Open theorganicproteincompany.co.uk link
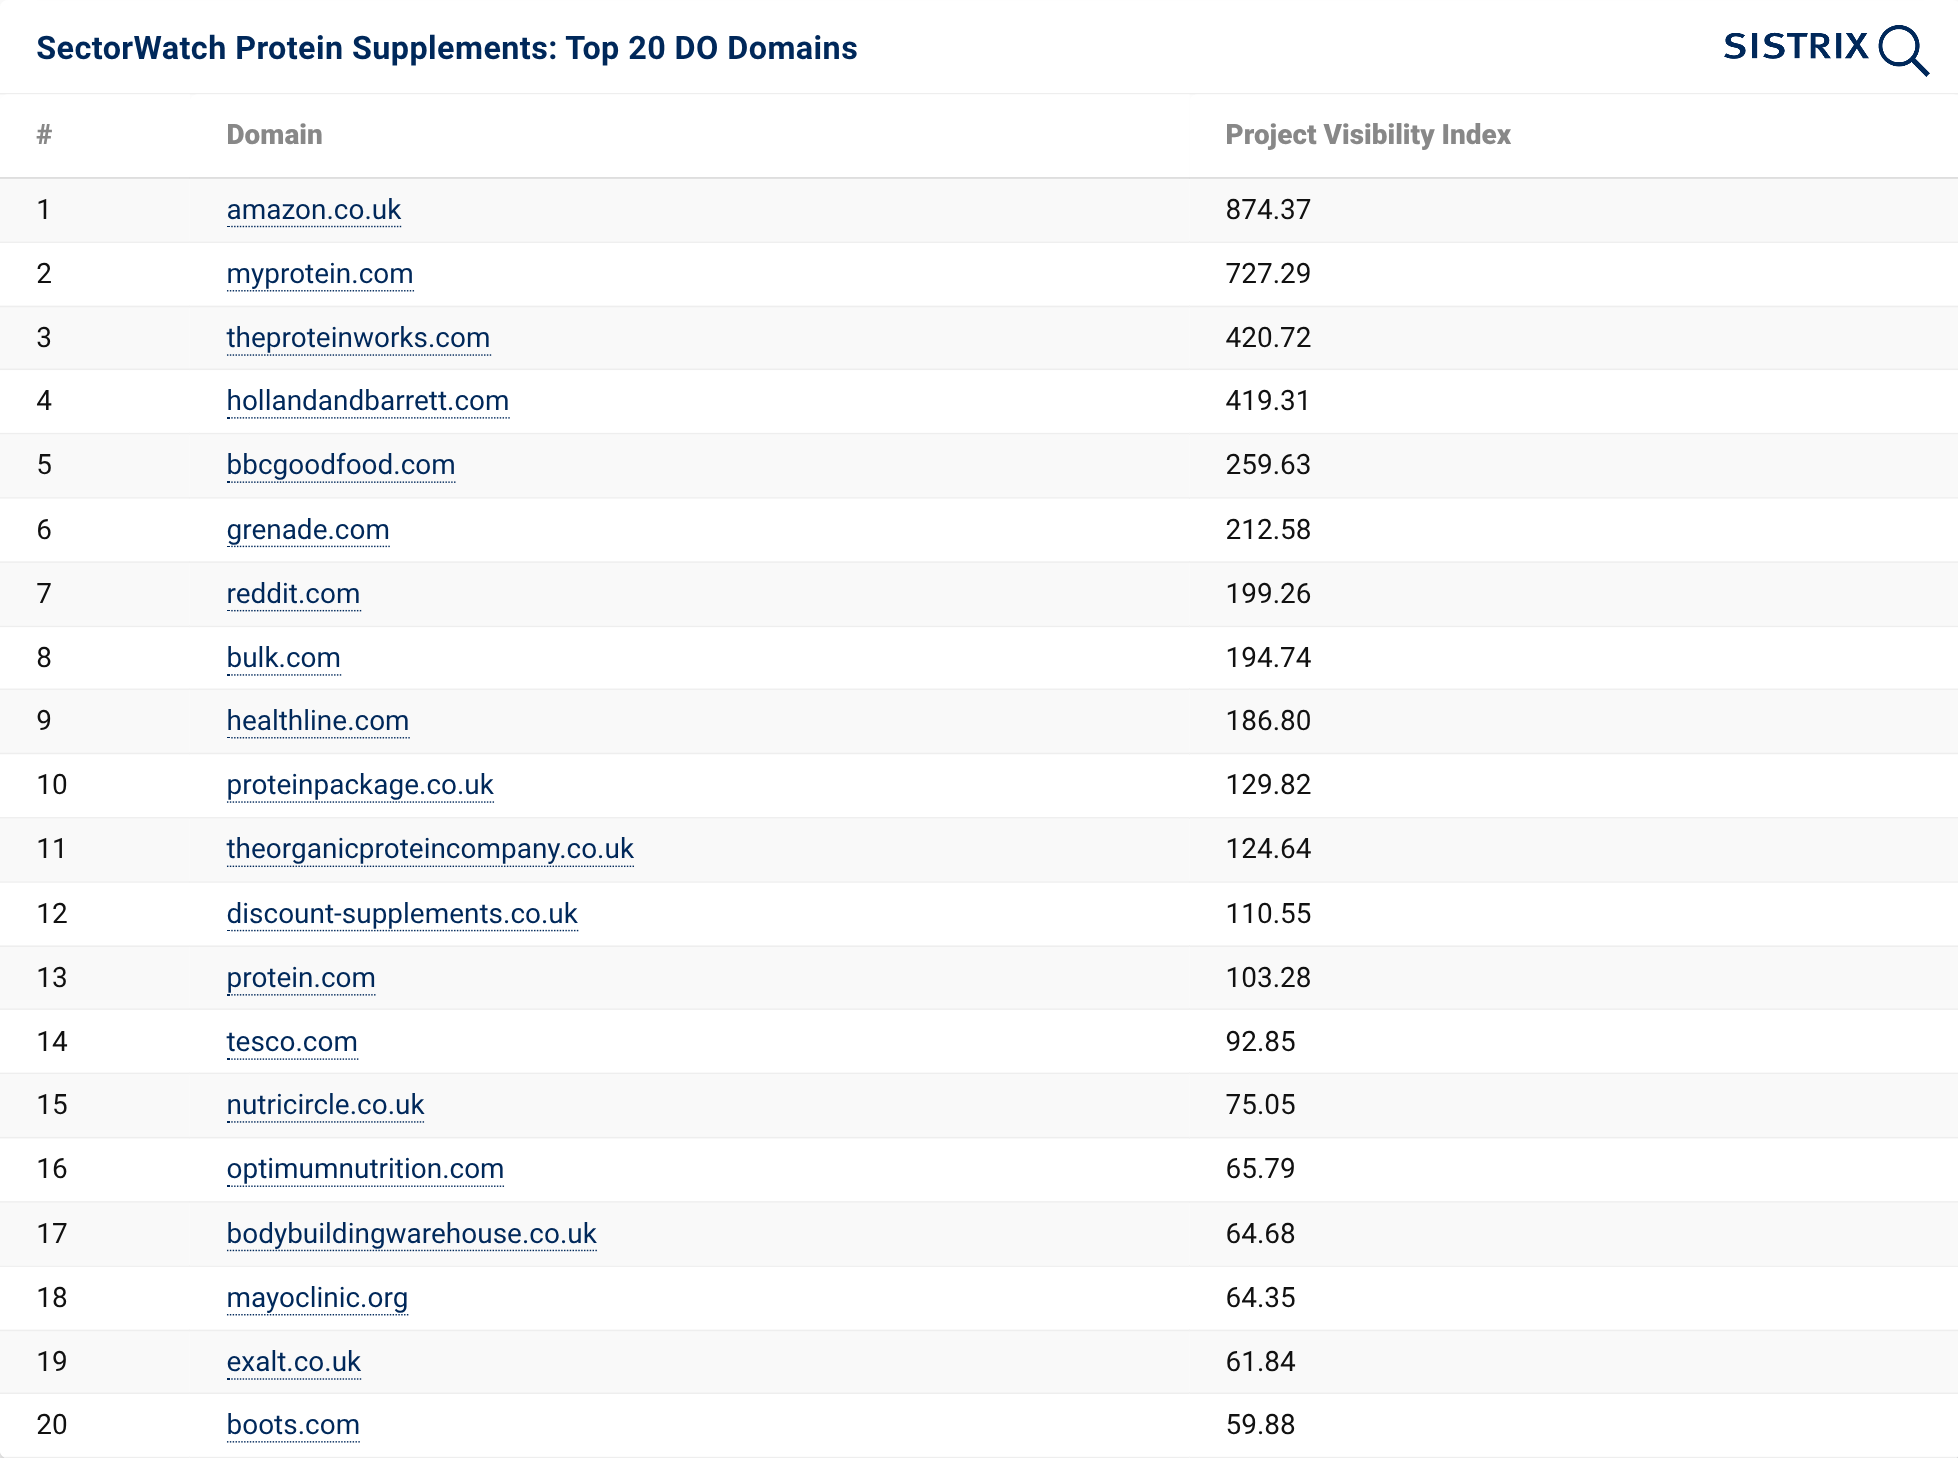The image size is (1958, 1458). click(x=430, y=849)
